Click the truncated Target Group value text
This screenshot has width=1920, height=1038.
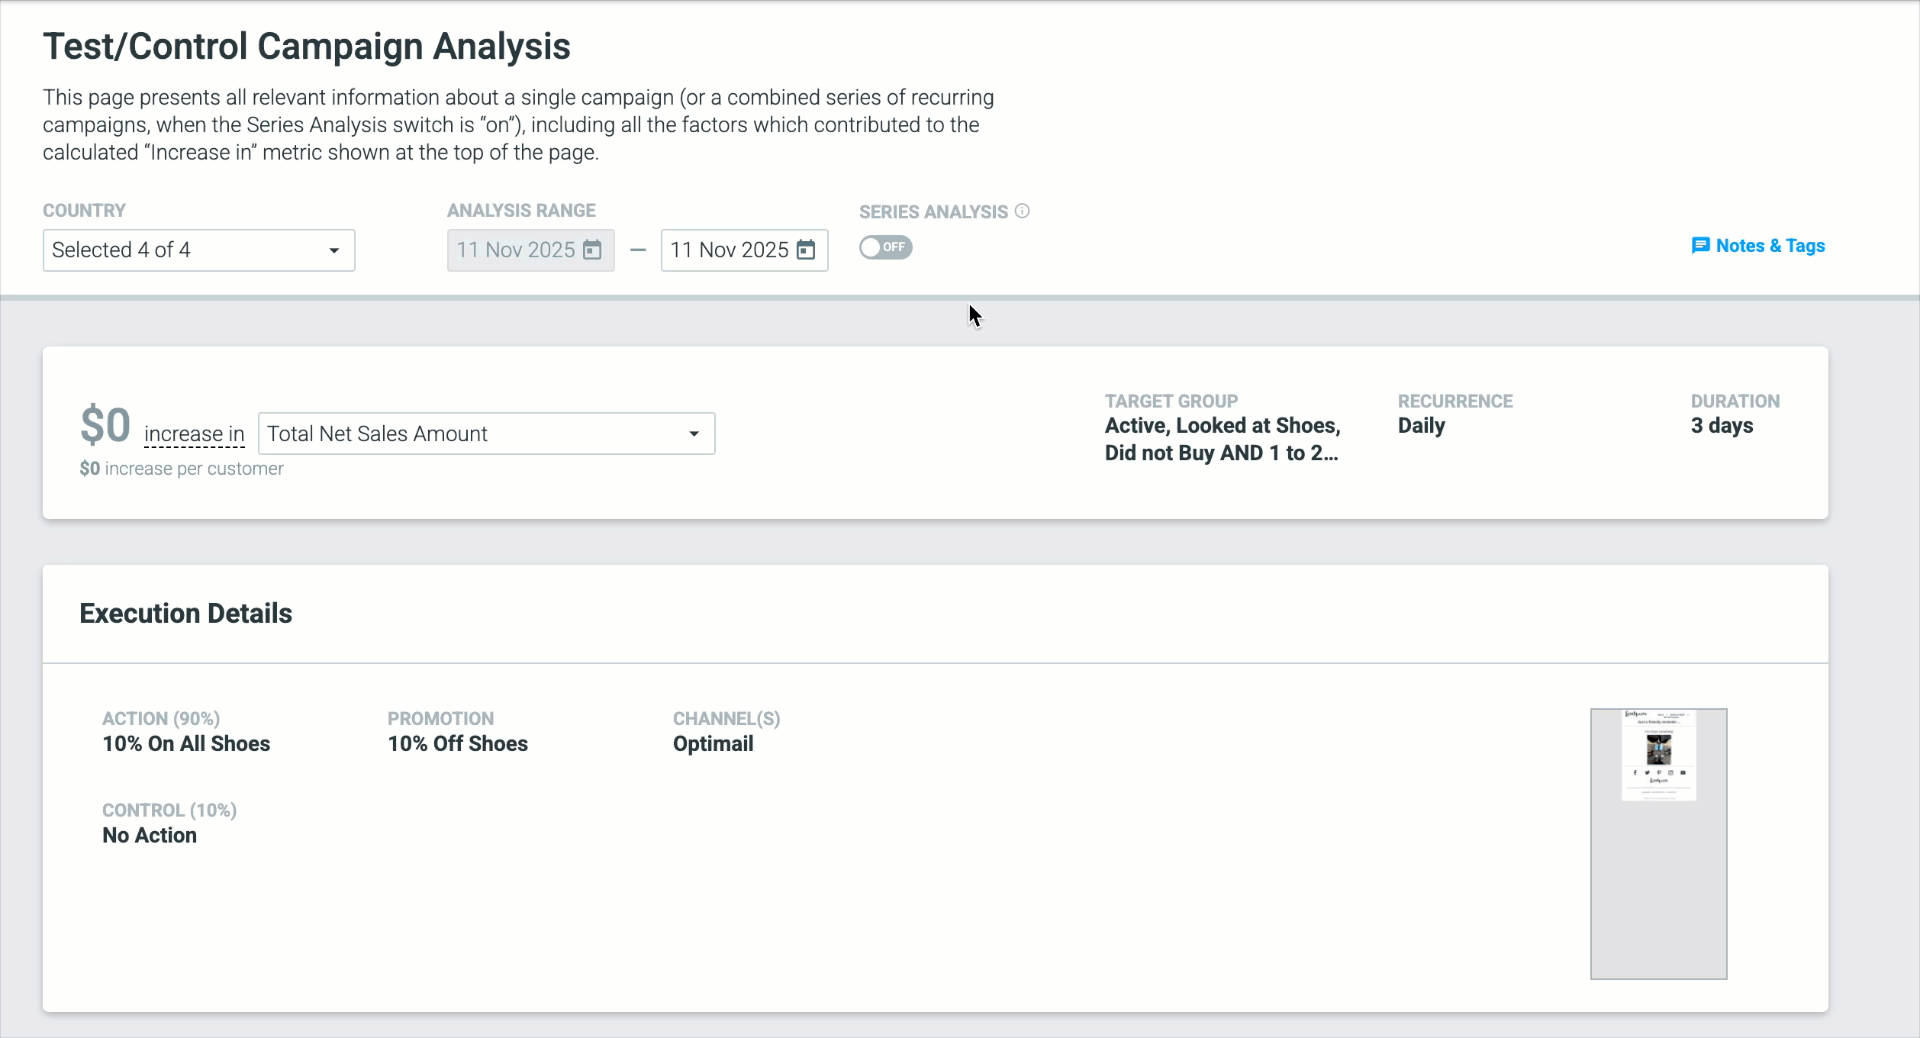1222,439
